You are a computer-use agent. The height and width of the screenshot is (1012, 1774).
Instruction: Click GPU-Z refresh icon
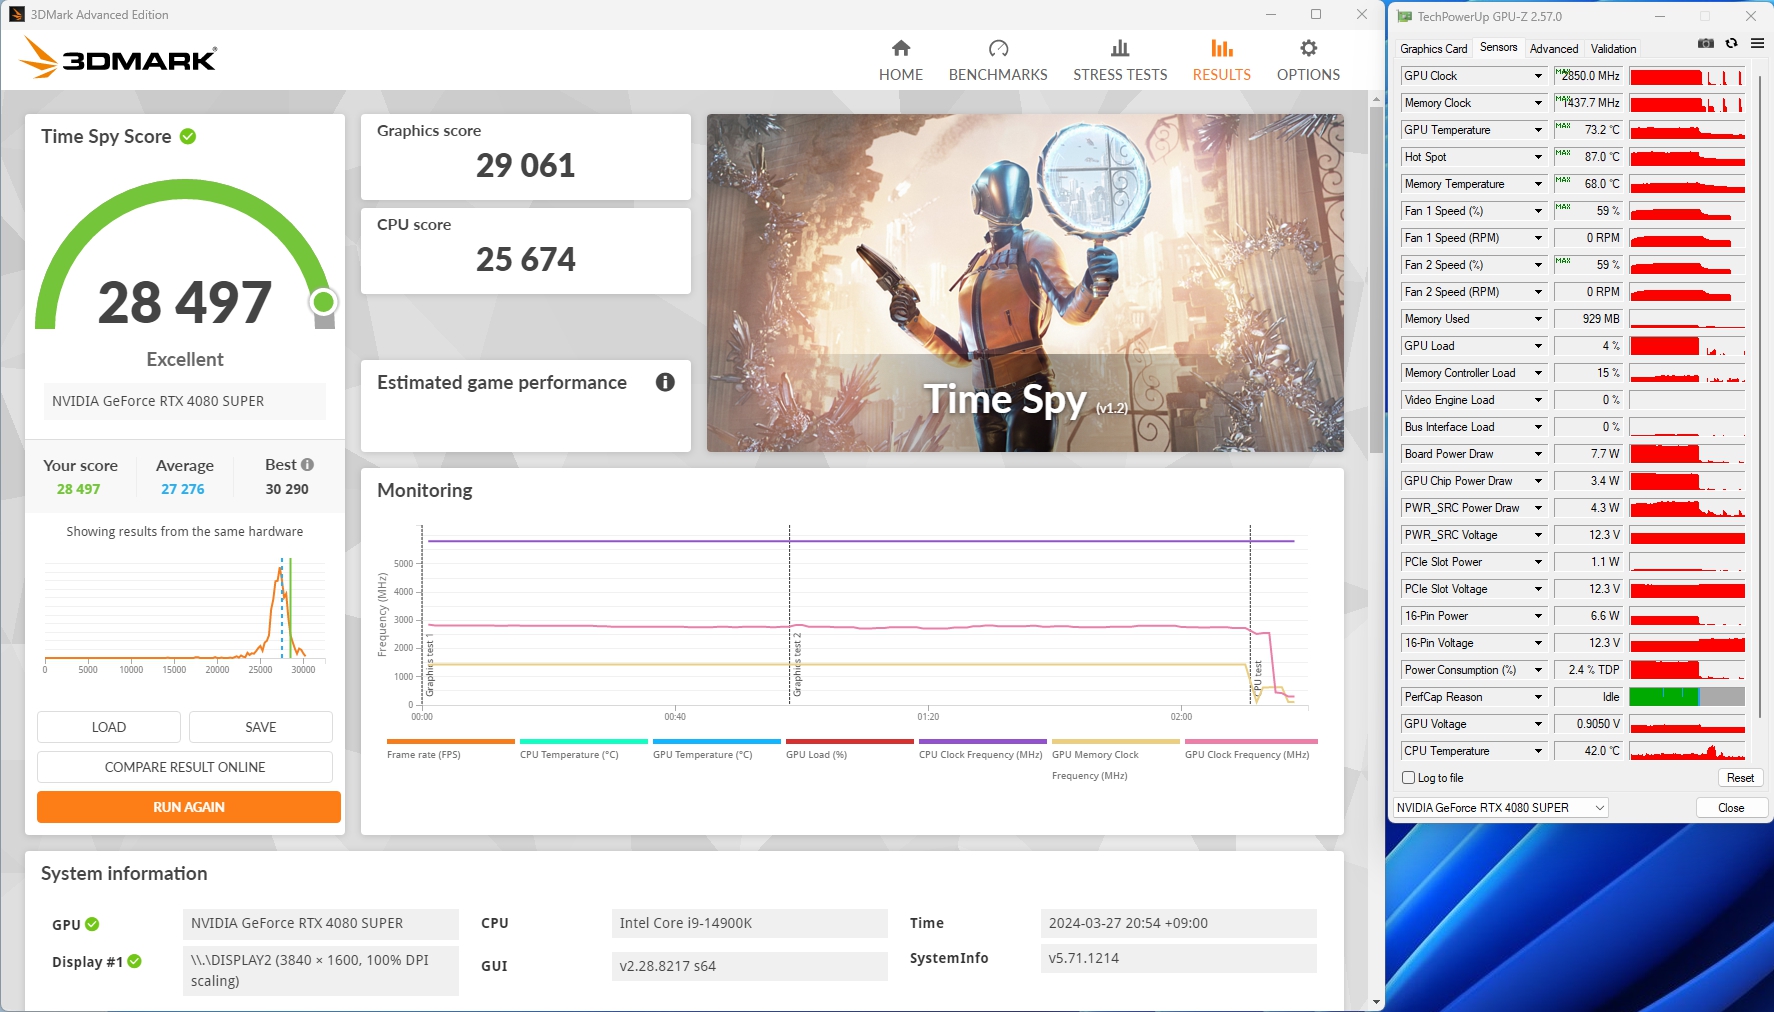tap(1732, 43)
